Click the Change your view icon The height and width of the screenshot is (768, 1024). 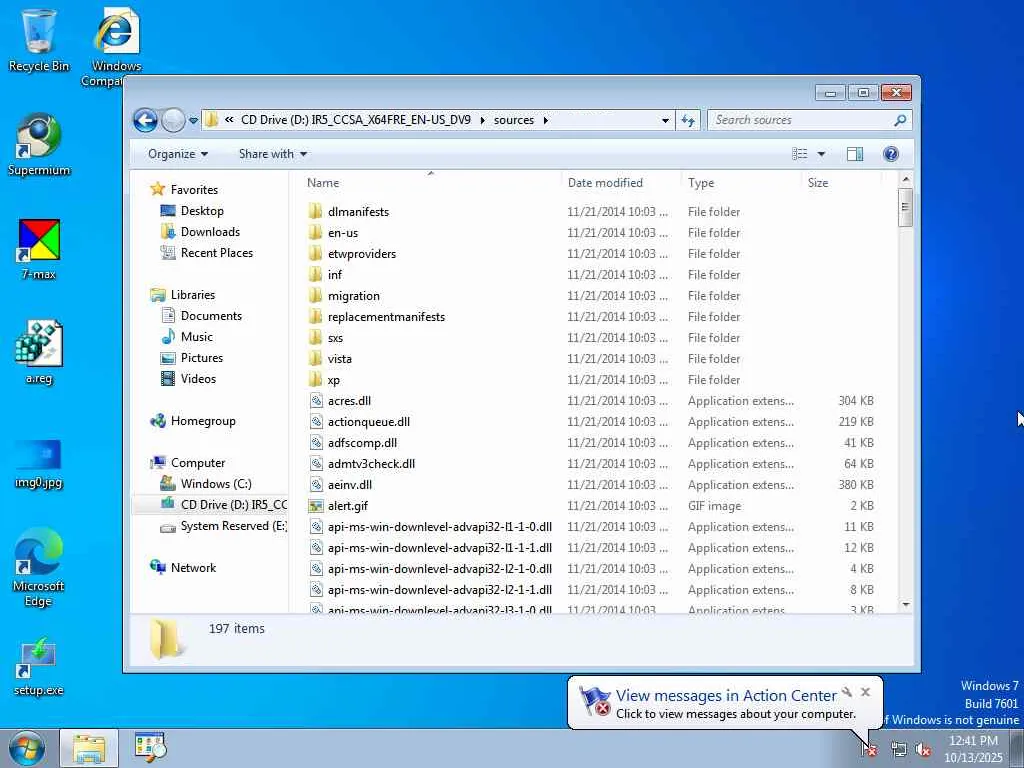pos(800,154)
